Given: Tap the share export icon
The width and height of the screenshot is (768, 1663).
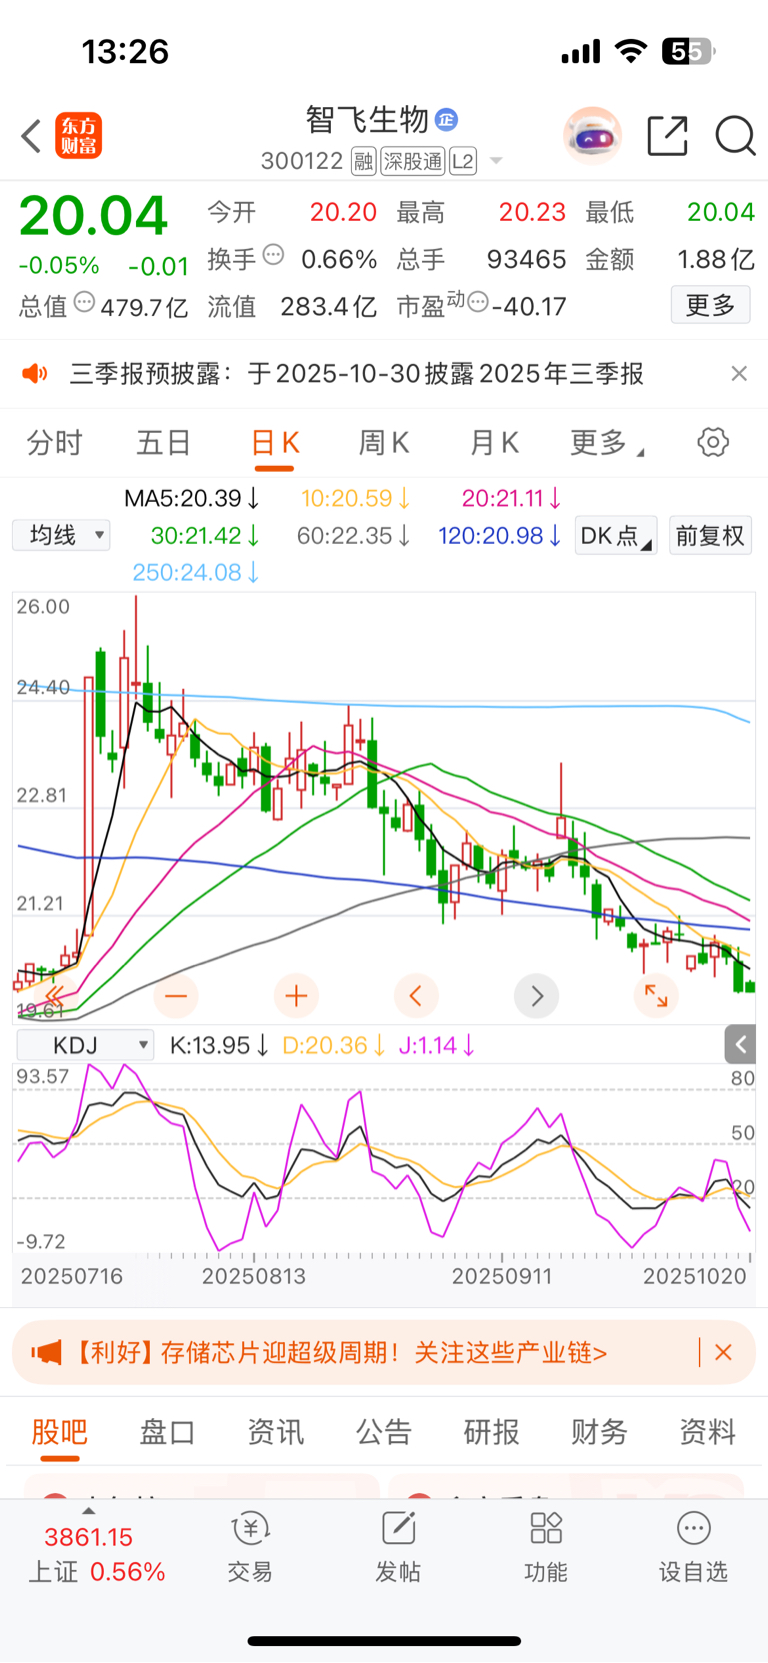Looking at the screenshot, I should pyautogui.click(x=667, y=136).
